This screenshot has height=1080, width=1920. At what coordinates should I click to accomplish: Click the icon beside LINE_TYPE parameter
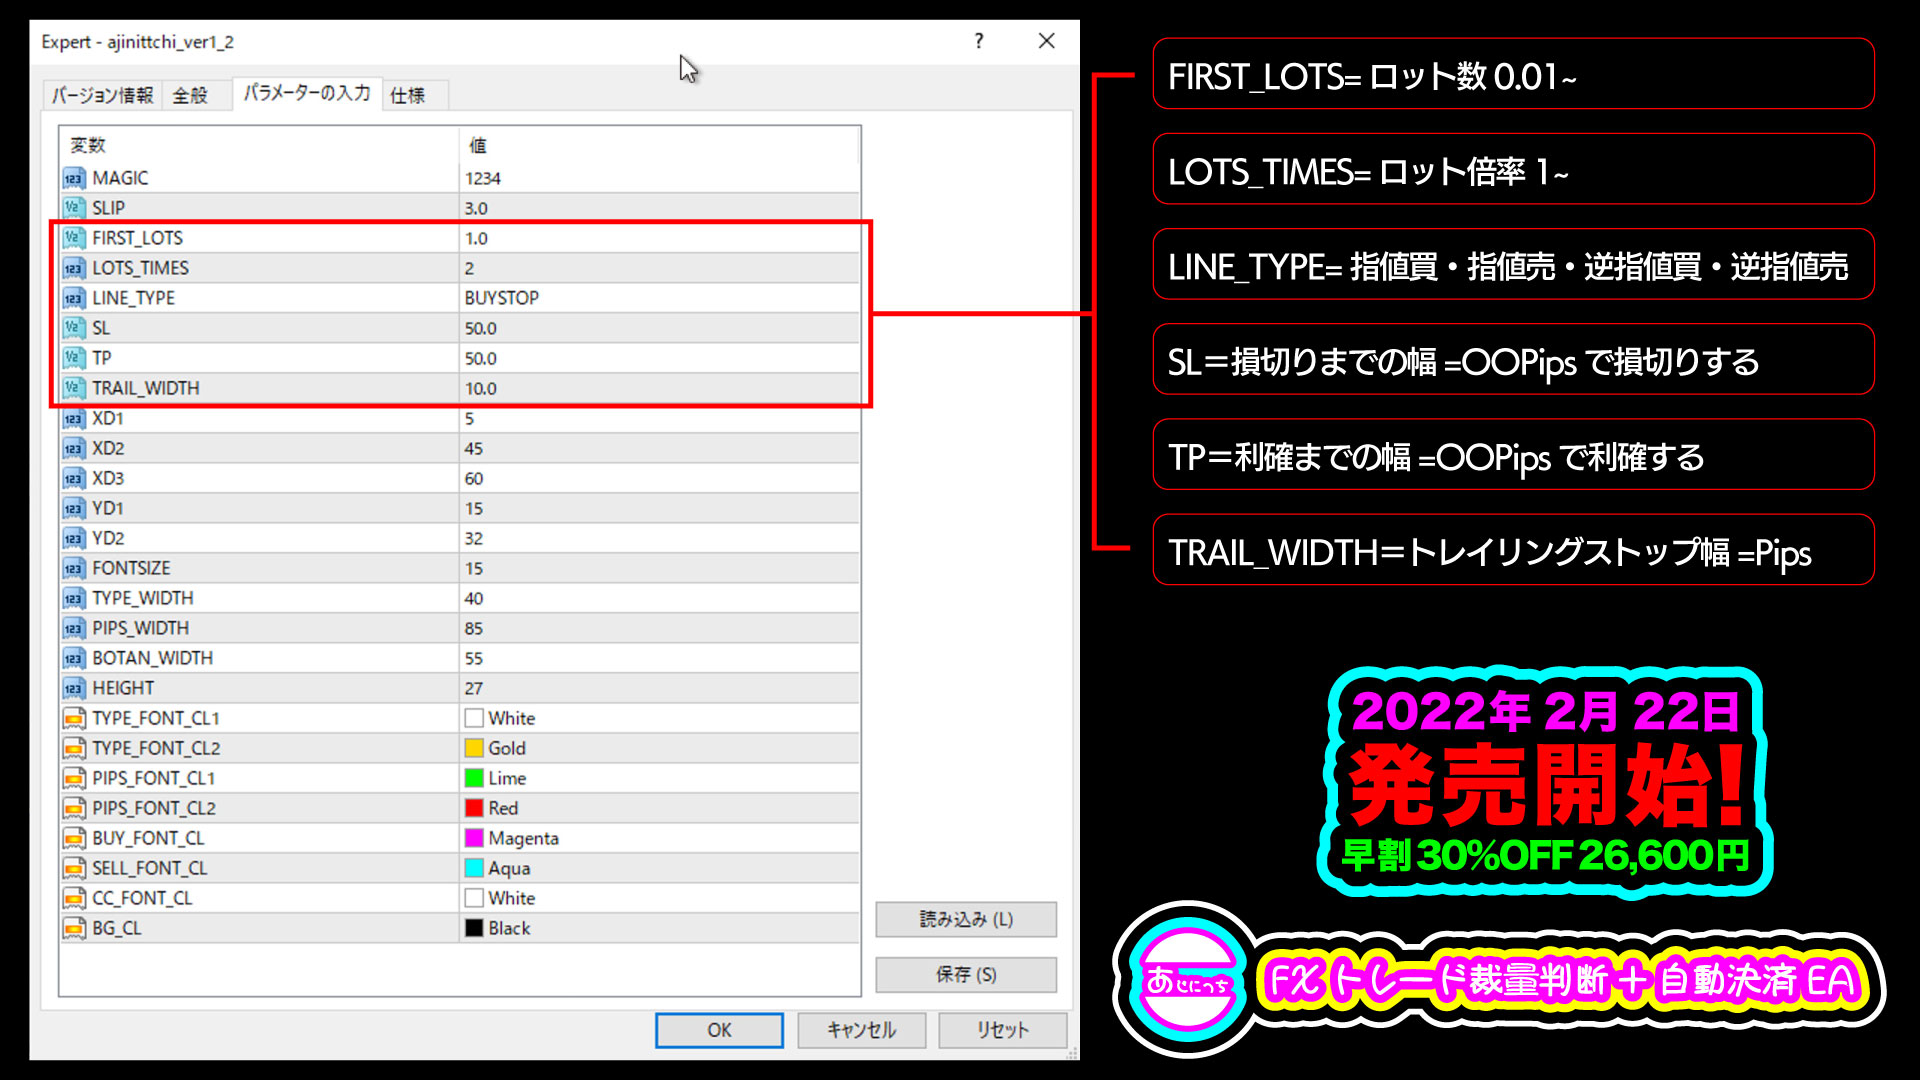pos(73,298)
